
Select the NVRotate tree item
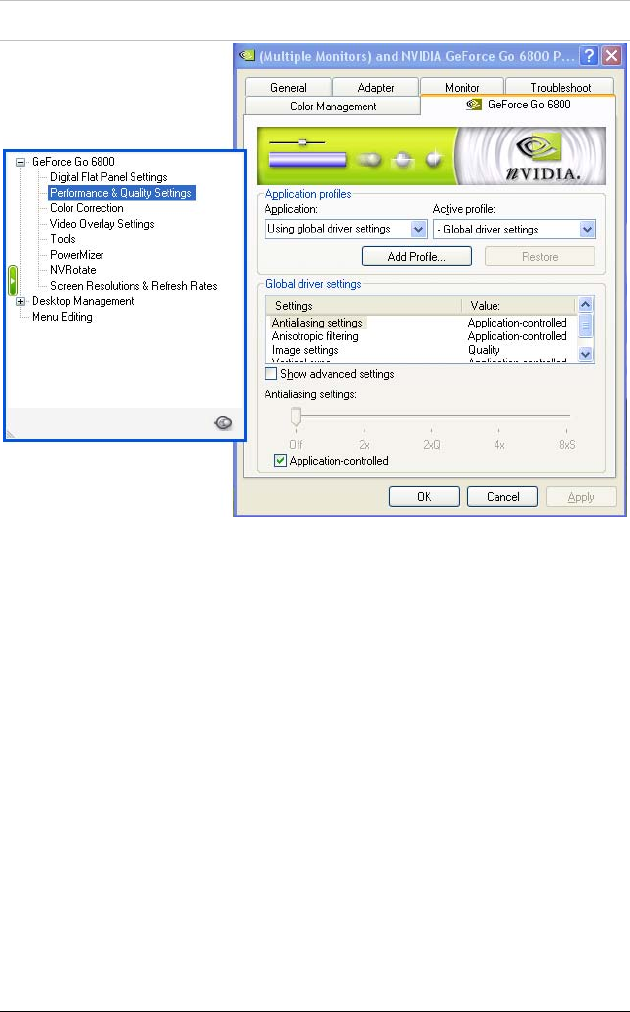(73, 270)
